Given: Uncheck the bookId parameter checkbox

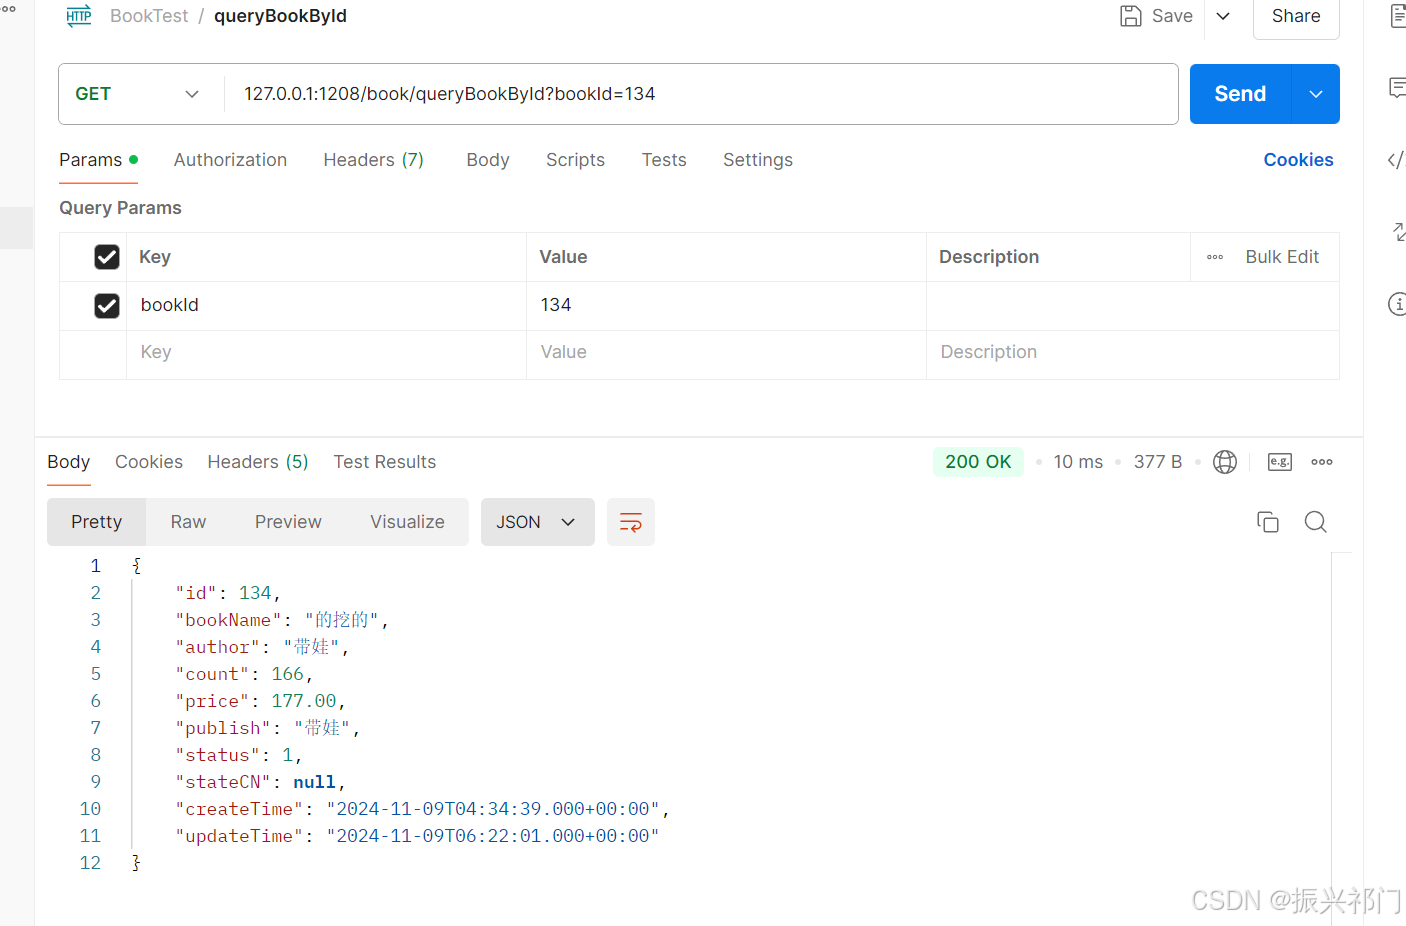Looking at the screenshot, I should coord(107,306).
